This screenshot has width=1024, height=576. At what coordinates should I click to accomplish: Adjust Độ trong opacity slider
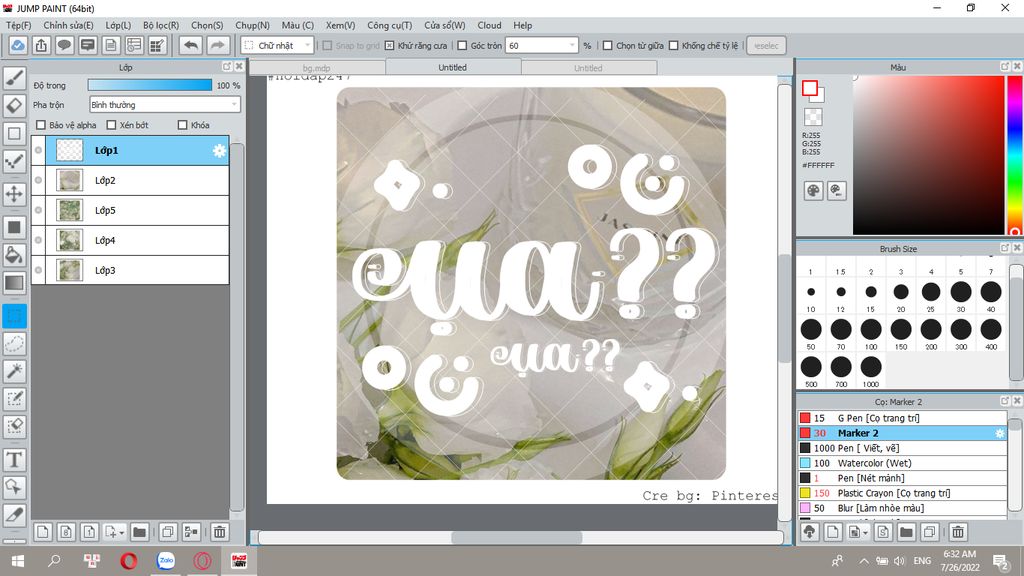150,85
